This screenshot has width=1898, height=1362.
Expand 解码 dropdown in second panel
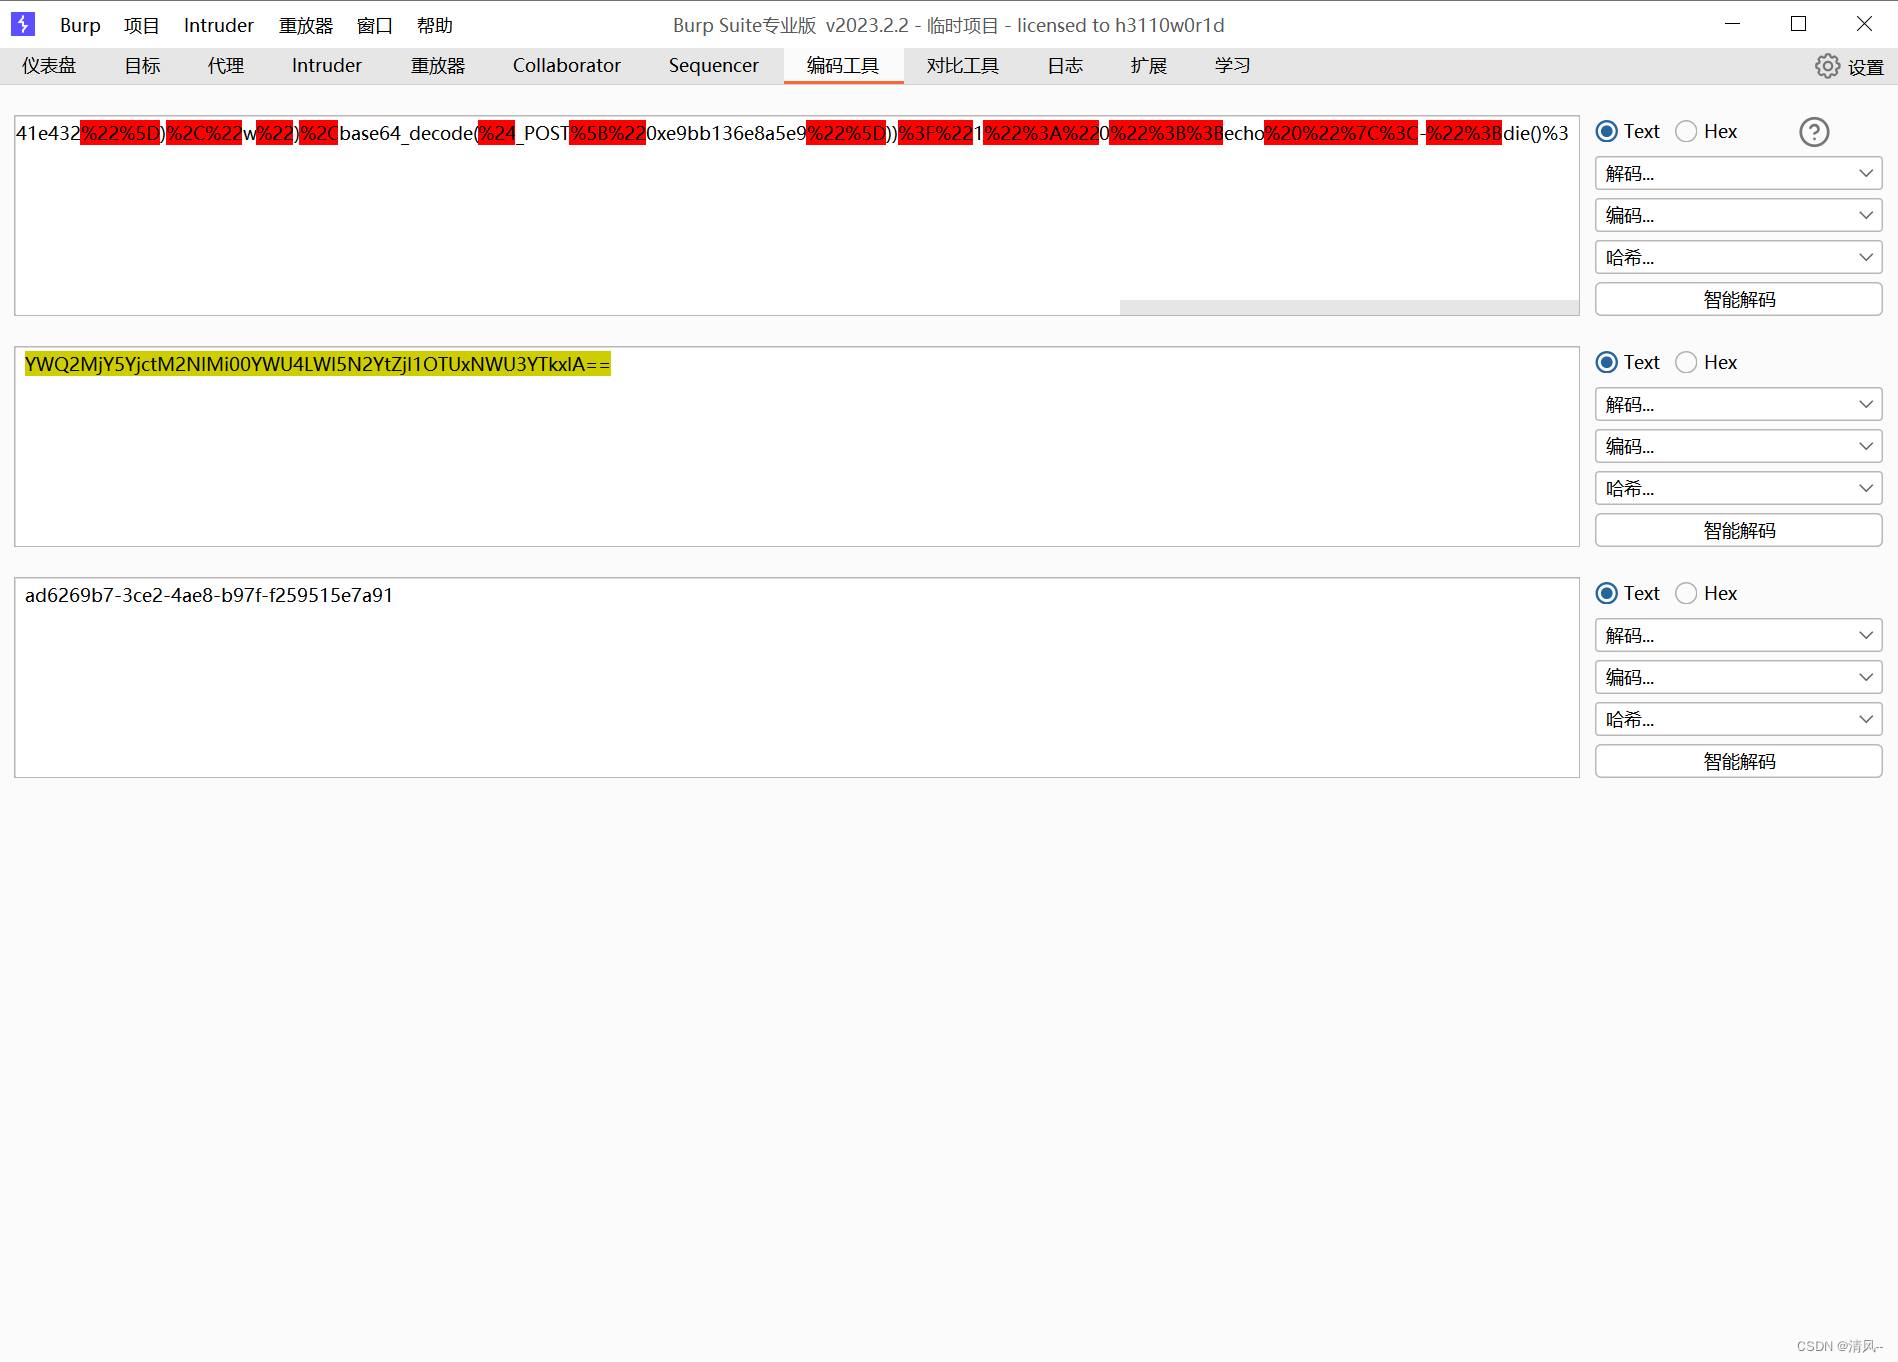pos(1738,404)
